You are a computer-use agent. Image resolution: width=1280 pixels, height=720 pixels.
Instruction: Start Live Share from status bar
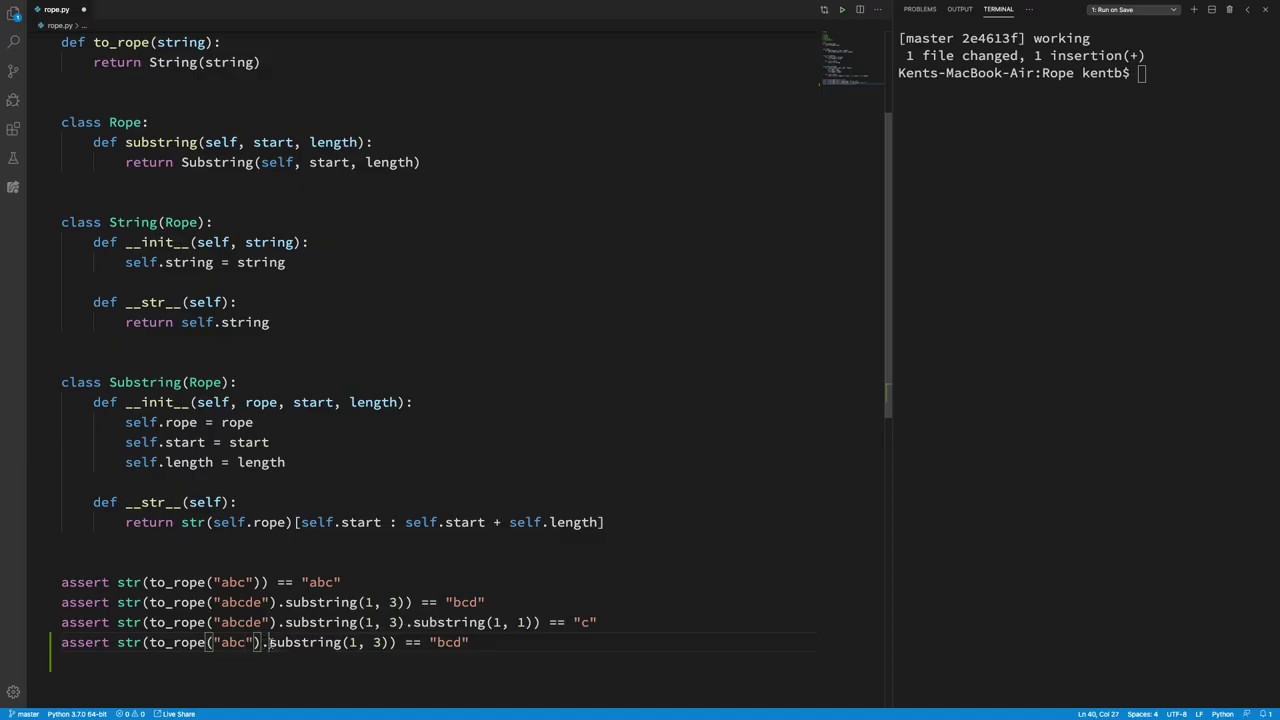coord(175,714)
